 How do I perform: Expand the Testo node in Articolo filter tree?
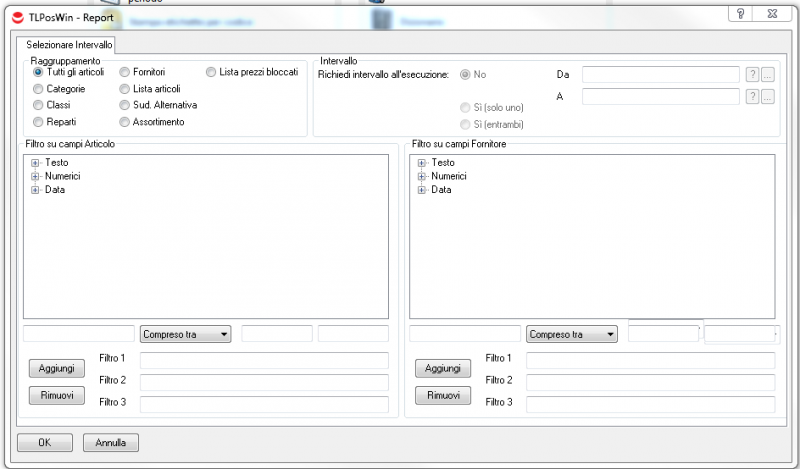[x=35, y=163]
